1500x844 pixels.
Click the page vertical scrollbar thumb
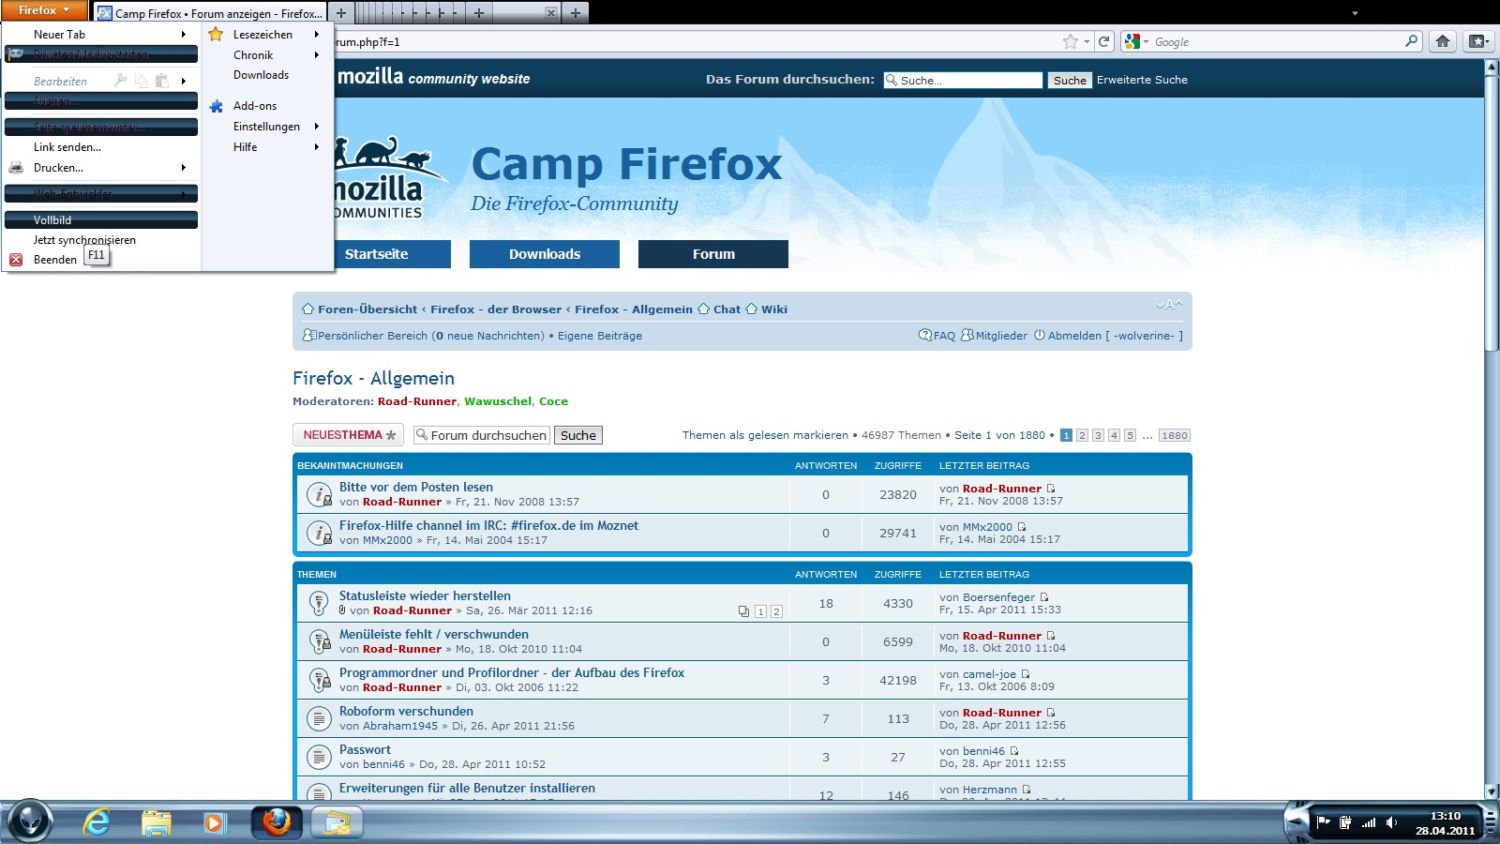click(1491, 214)
